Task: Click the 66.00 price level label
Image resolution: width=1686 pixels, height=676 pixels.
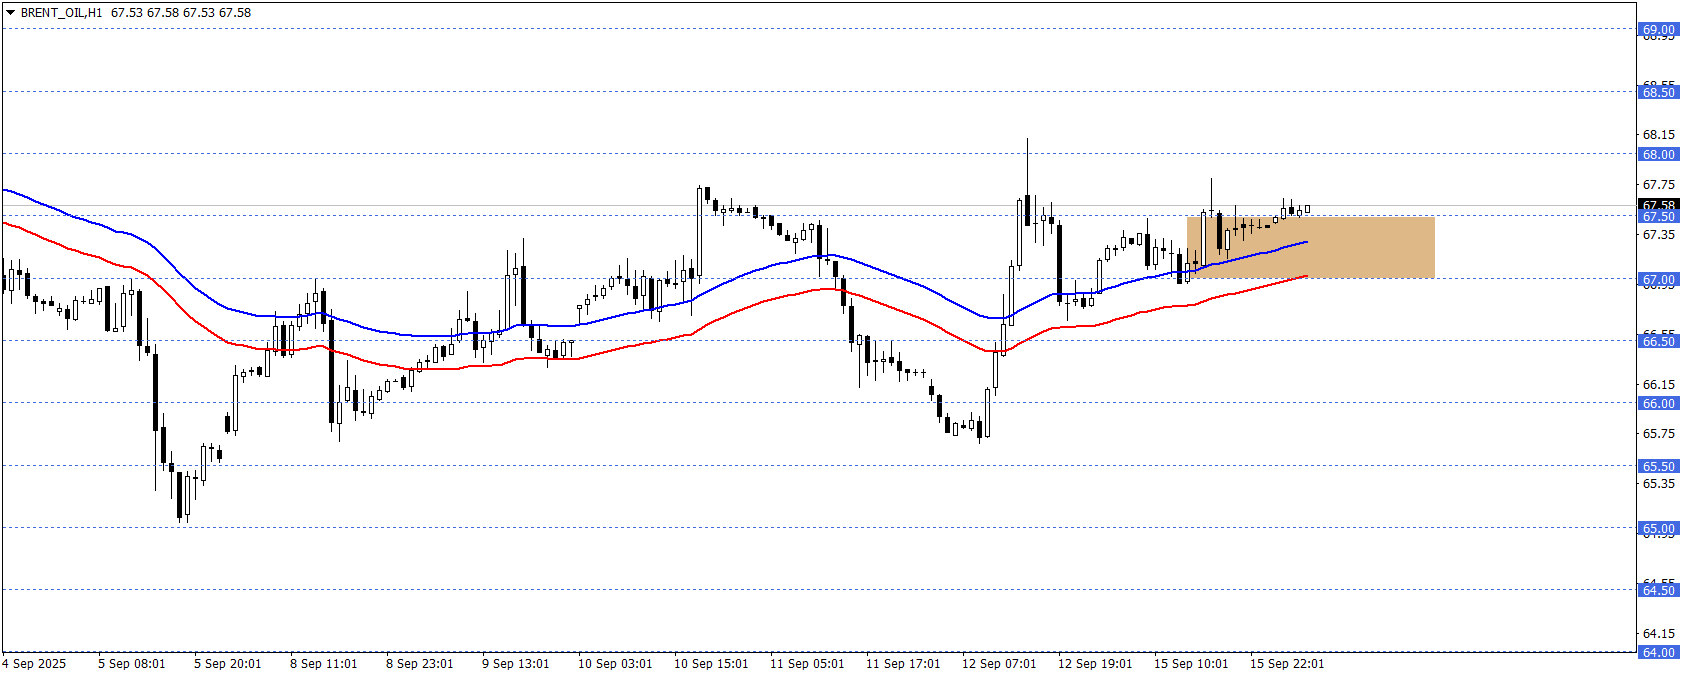Action: [1658, 403]
